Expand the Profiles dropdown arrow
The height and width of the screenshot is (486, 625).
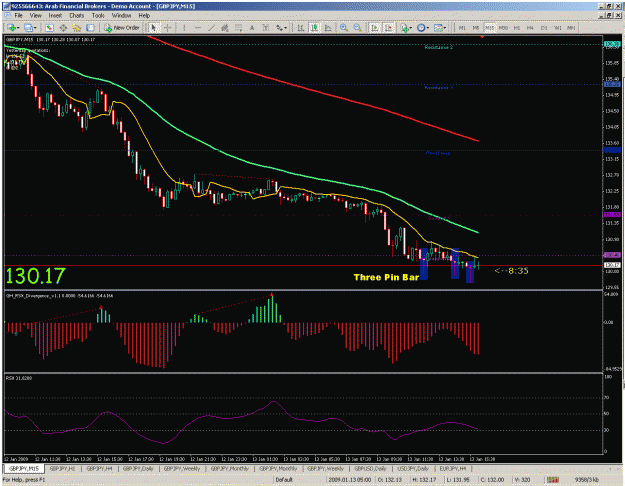point(35,28)
